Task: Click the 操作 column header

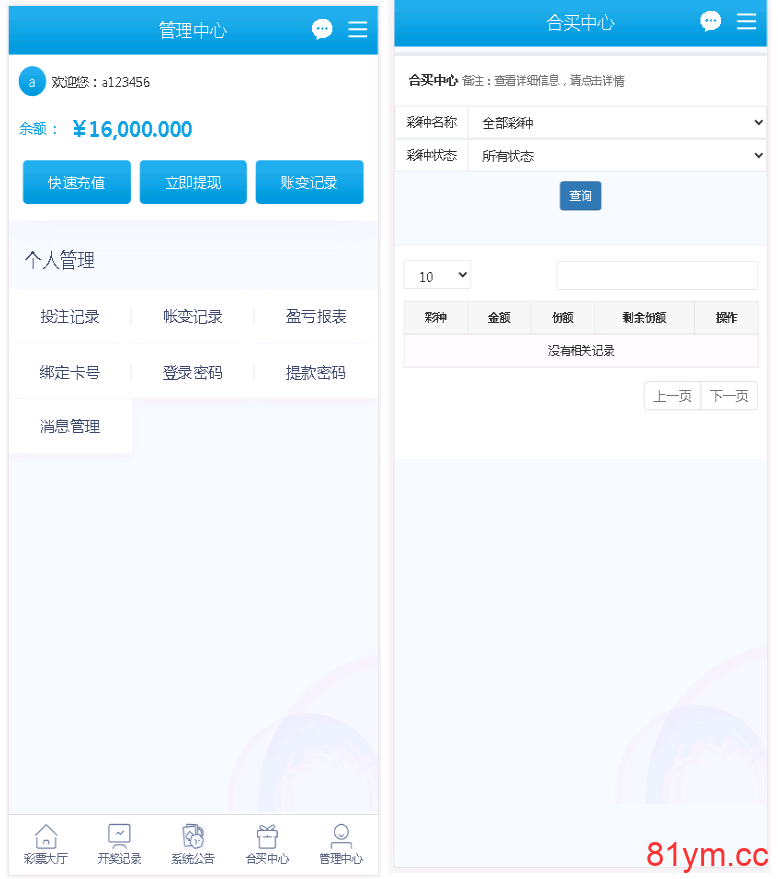Action: (726, 318)
